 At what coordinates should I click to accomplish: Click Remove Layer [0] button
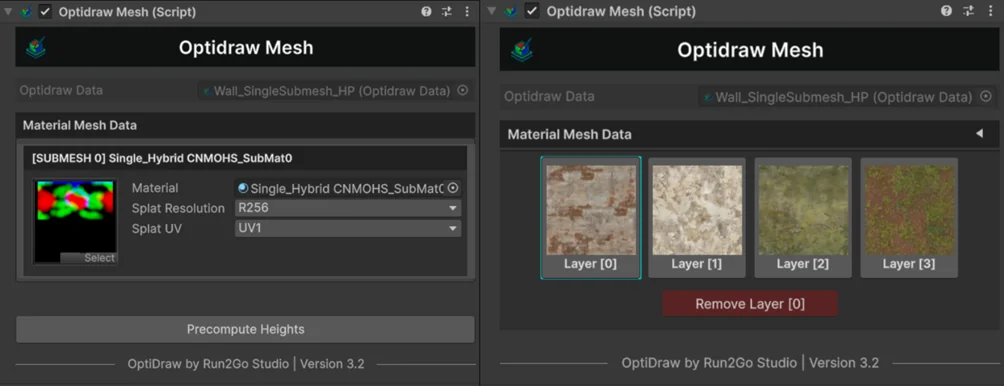pyautogui.click(x=750, y=303)
